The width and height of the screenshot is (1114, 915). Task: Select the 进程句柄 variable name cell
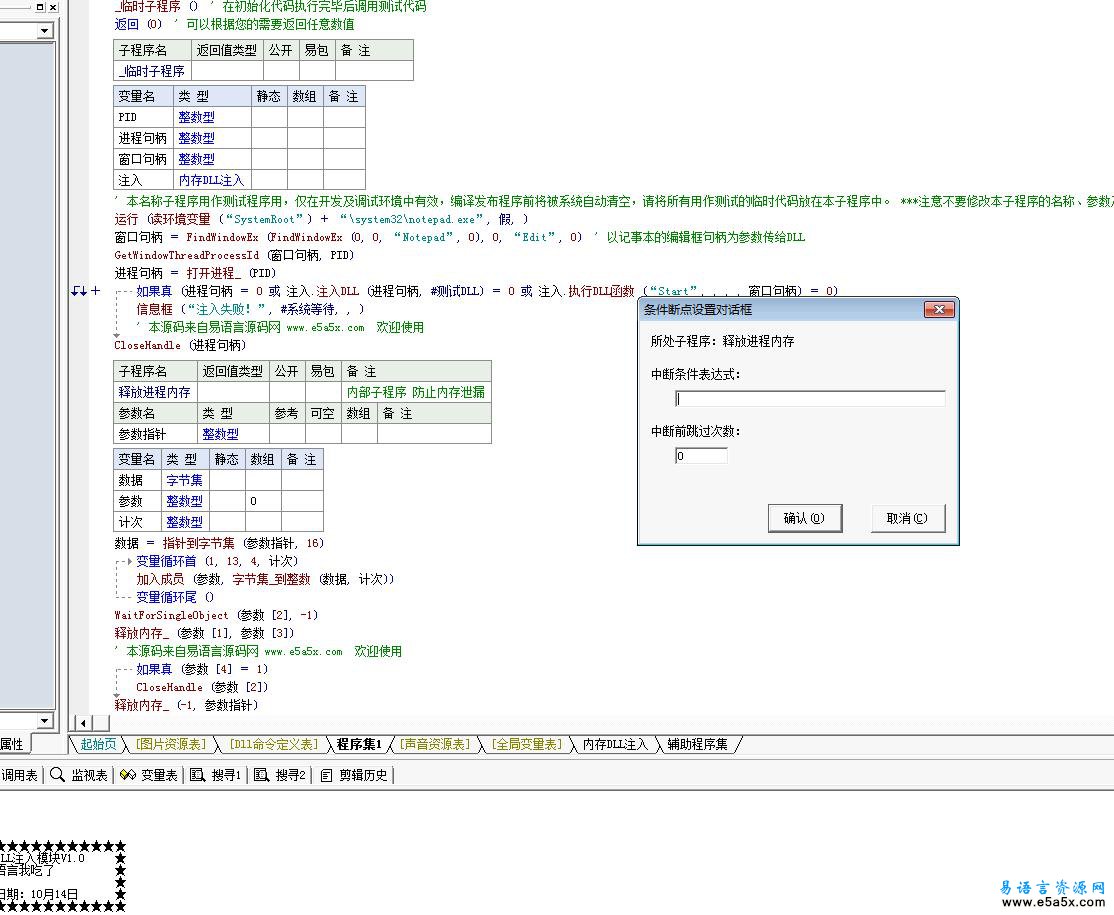[x=144, y=138]
